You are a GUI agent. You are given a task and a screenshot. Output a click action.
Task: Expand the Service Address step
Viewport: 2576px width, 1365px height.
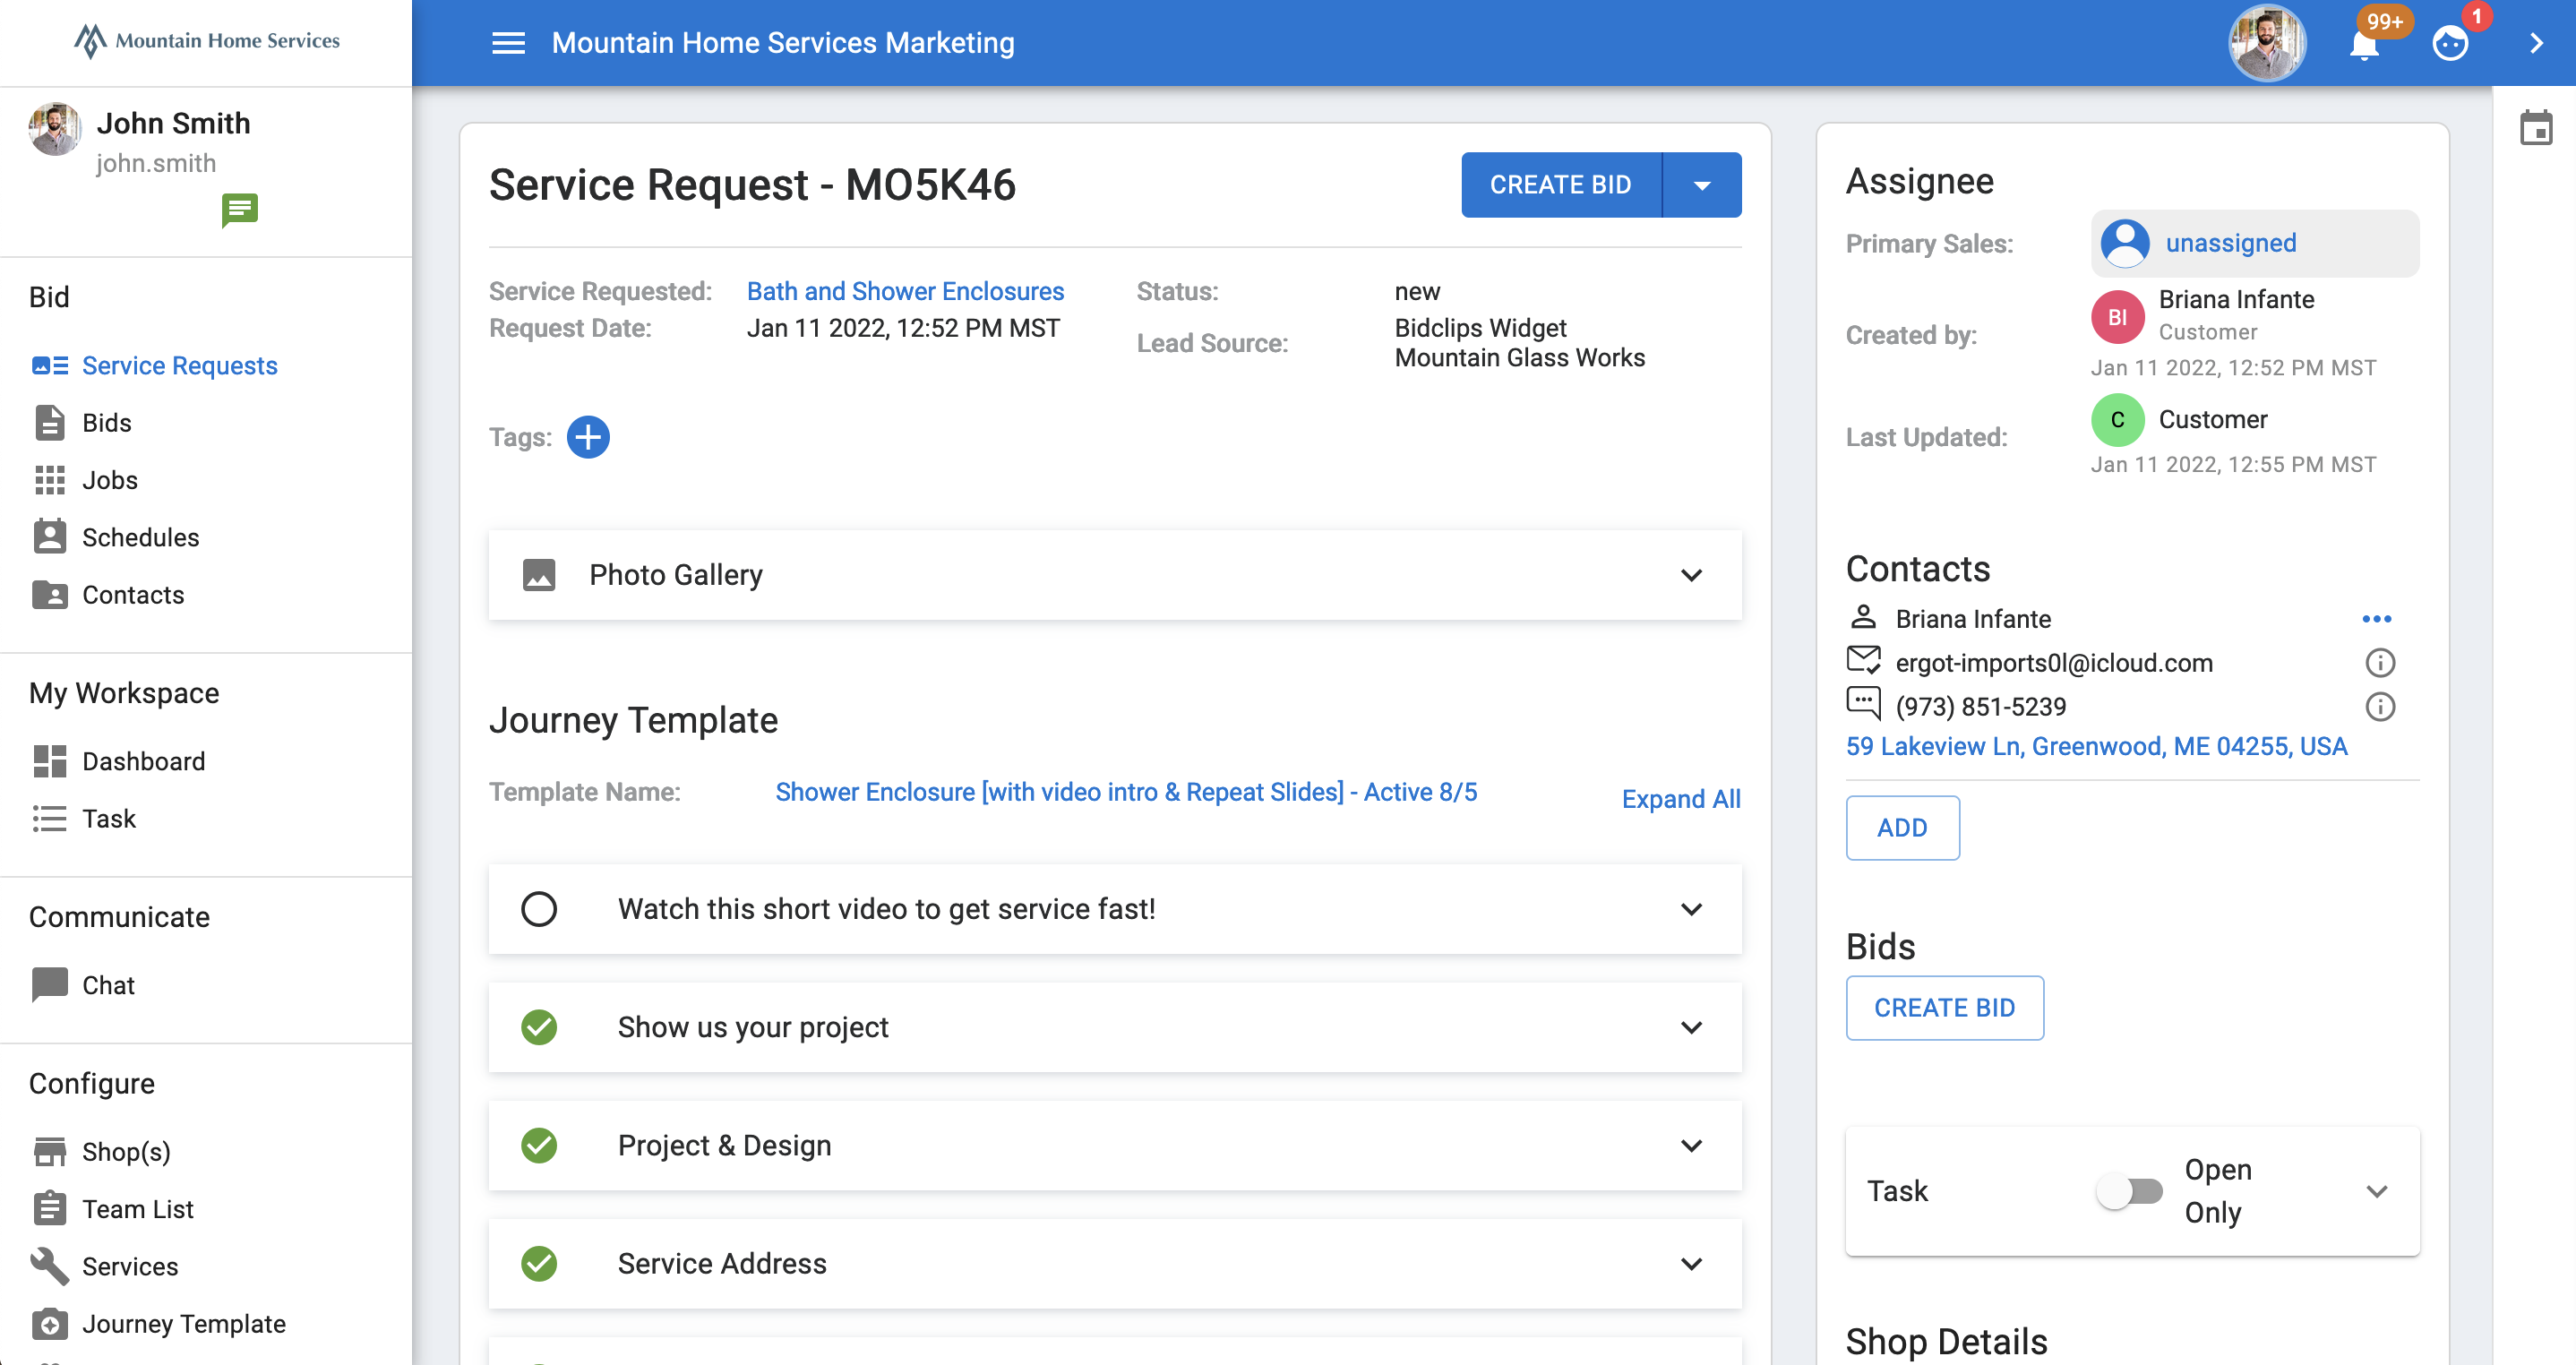point(1691,1264)
